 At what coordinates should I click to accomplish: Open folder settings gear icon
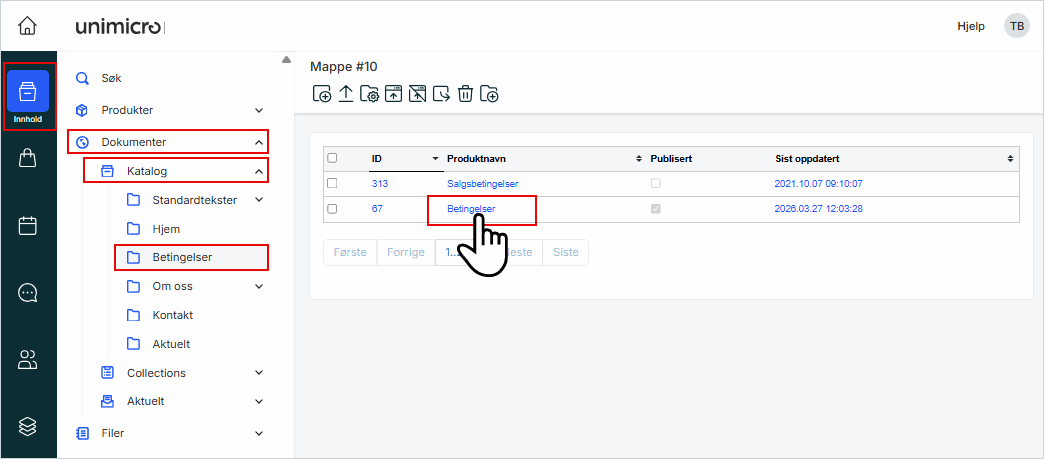tap(369, 94)
